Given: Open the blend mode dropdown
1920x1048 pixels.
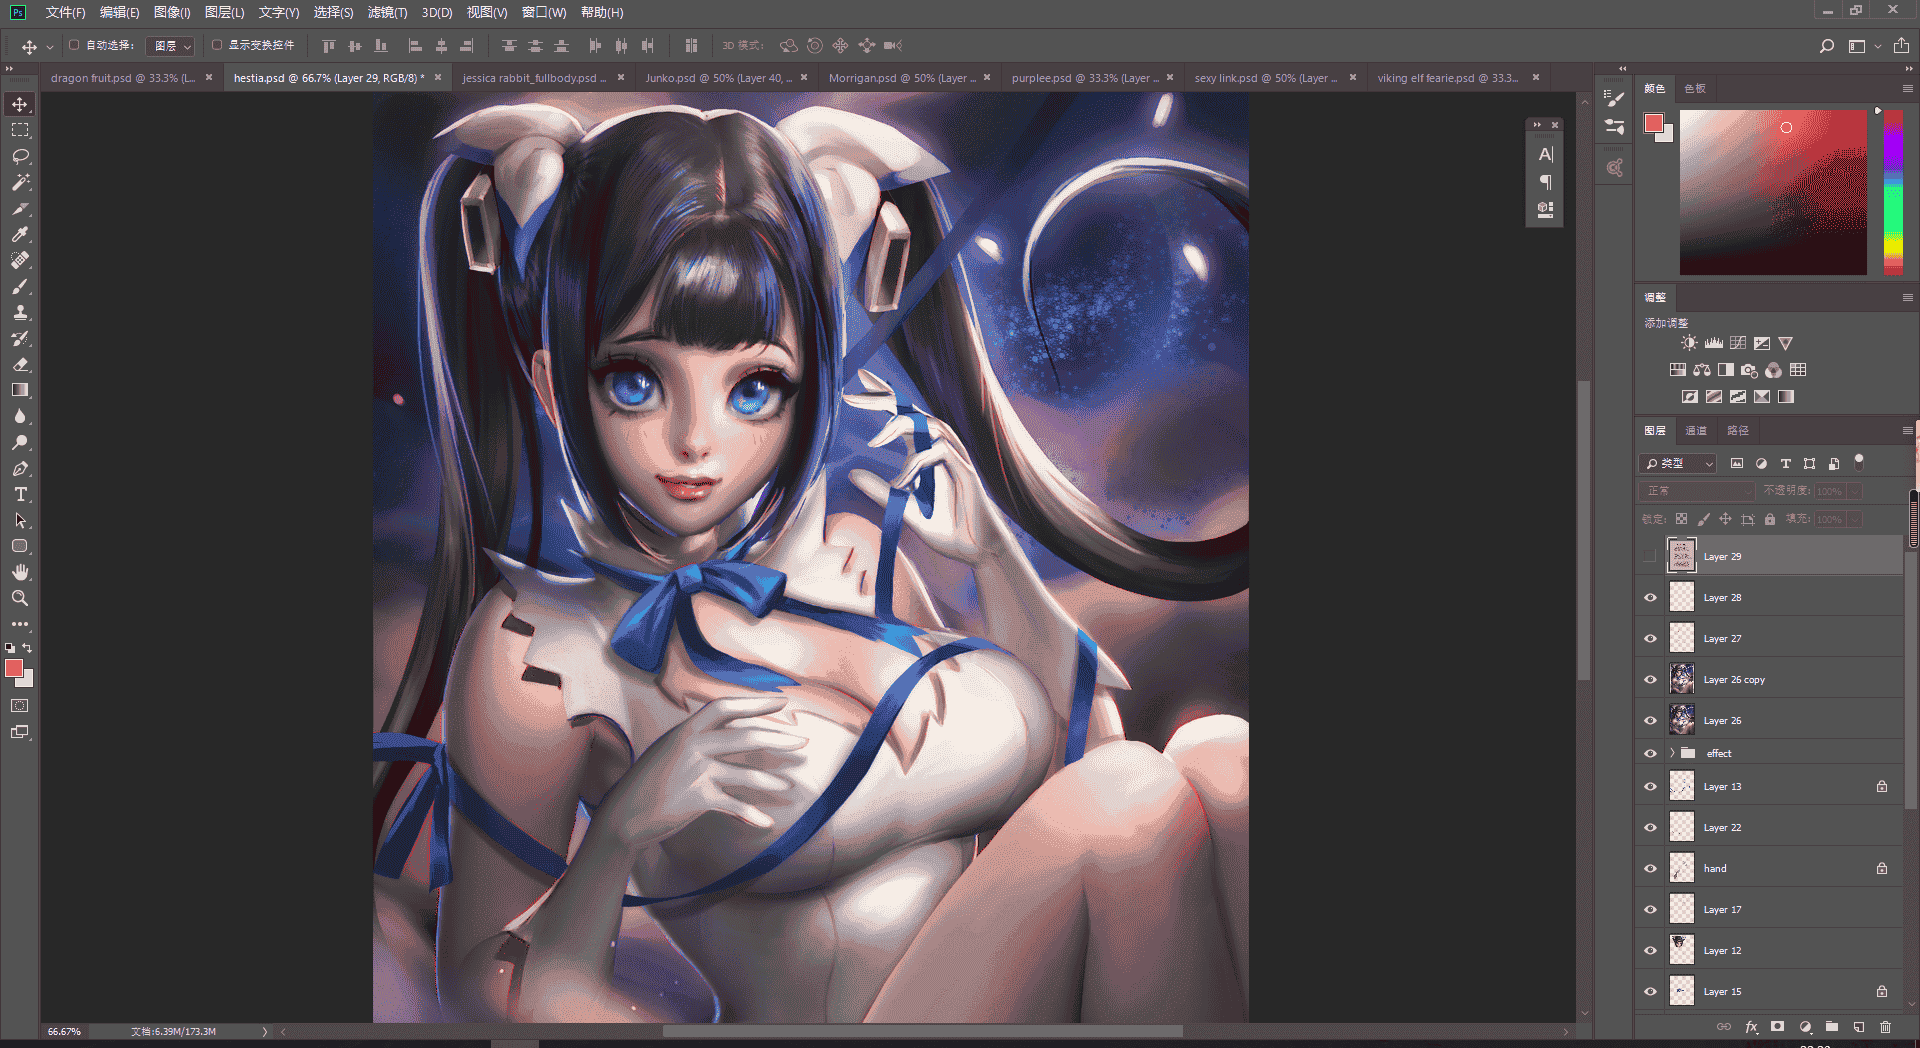Looking at the screenshot, I should point(1697,491).
